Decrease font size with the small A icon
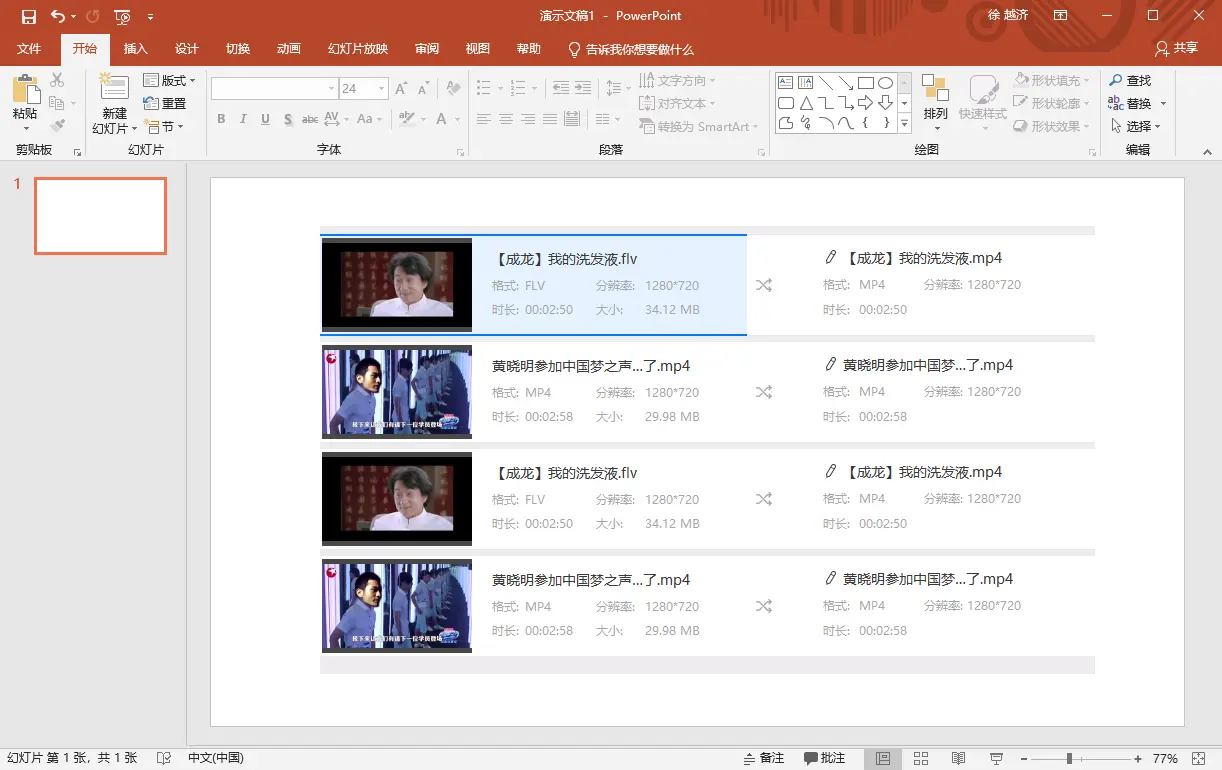1222x770 pixels. tap(423, 89)
